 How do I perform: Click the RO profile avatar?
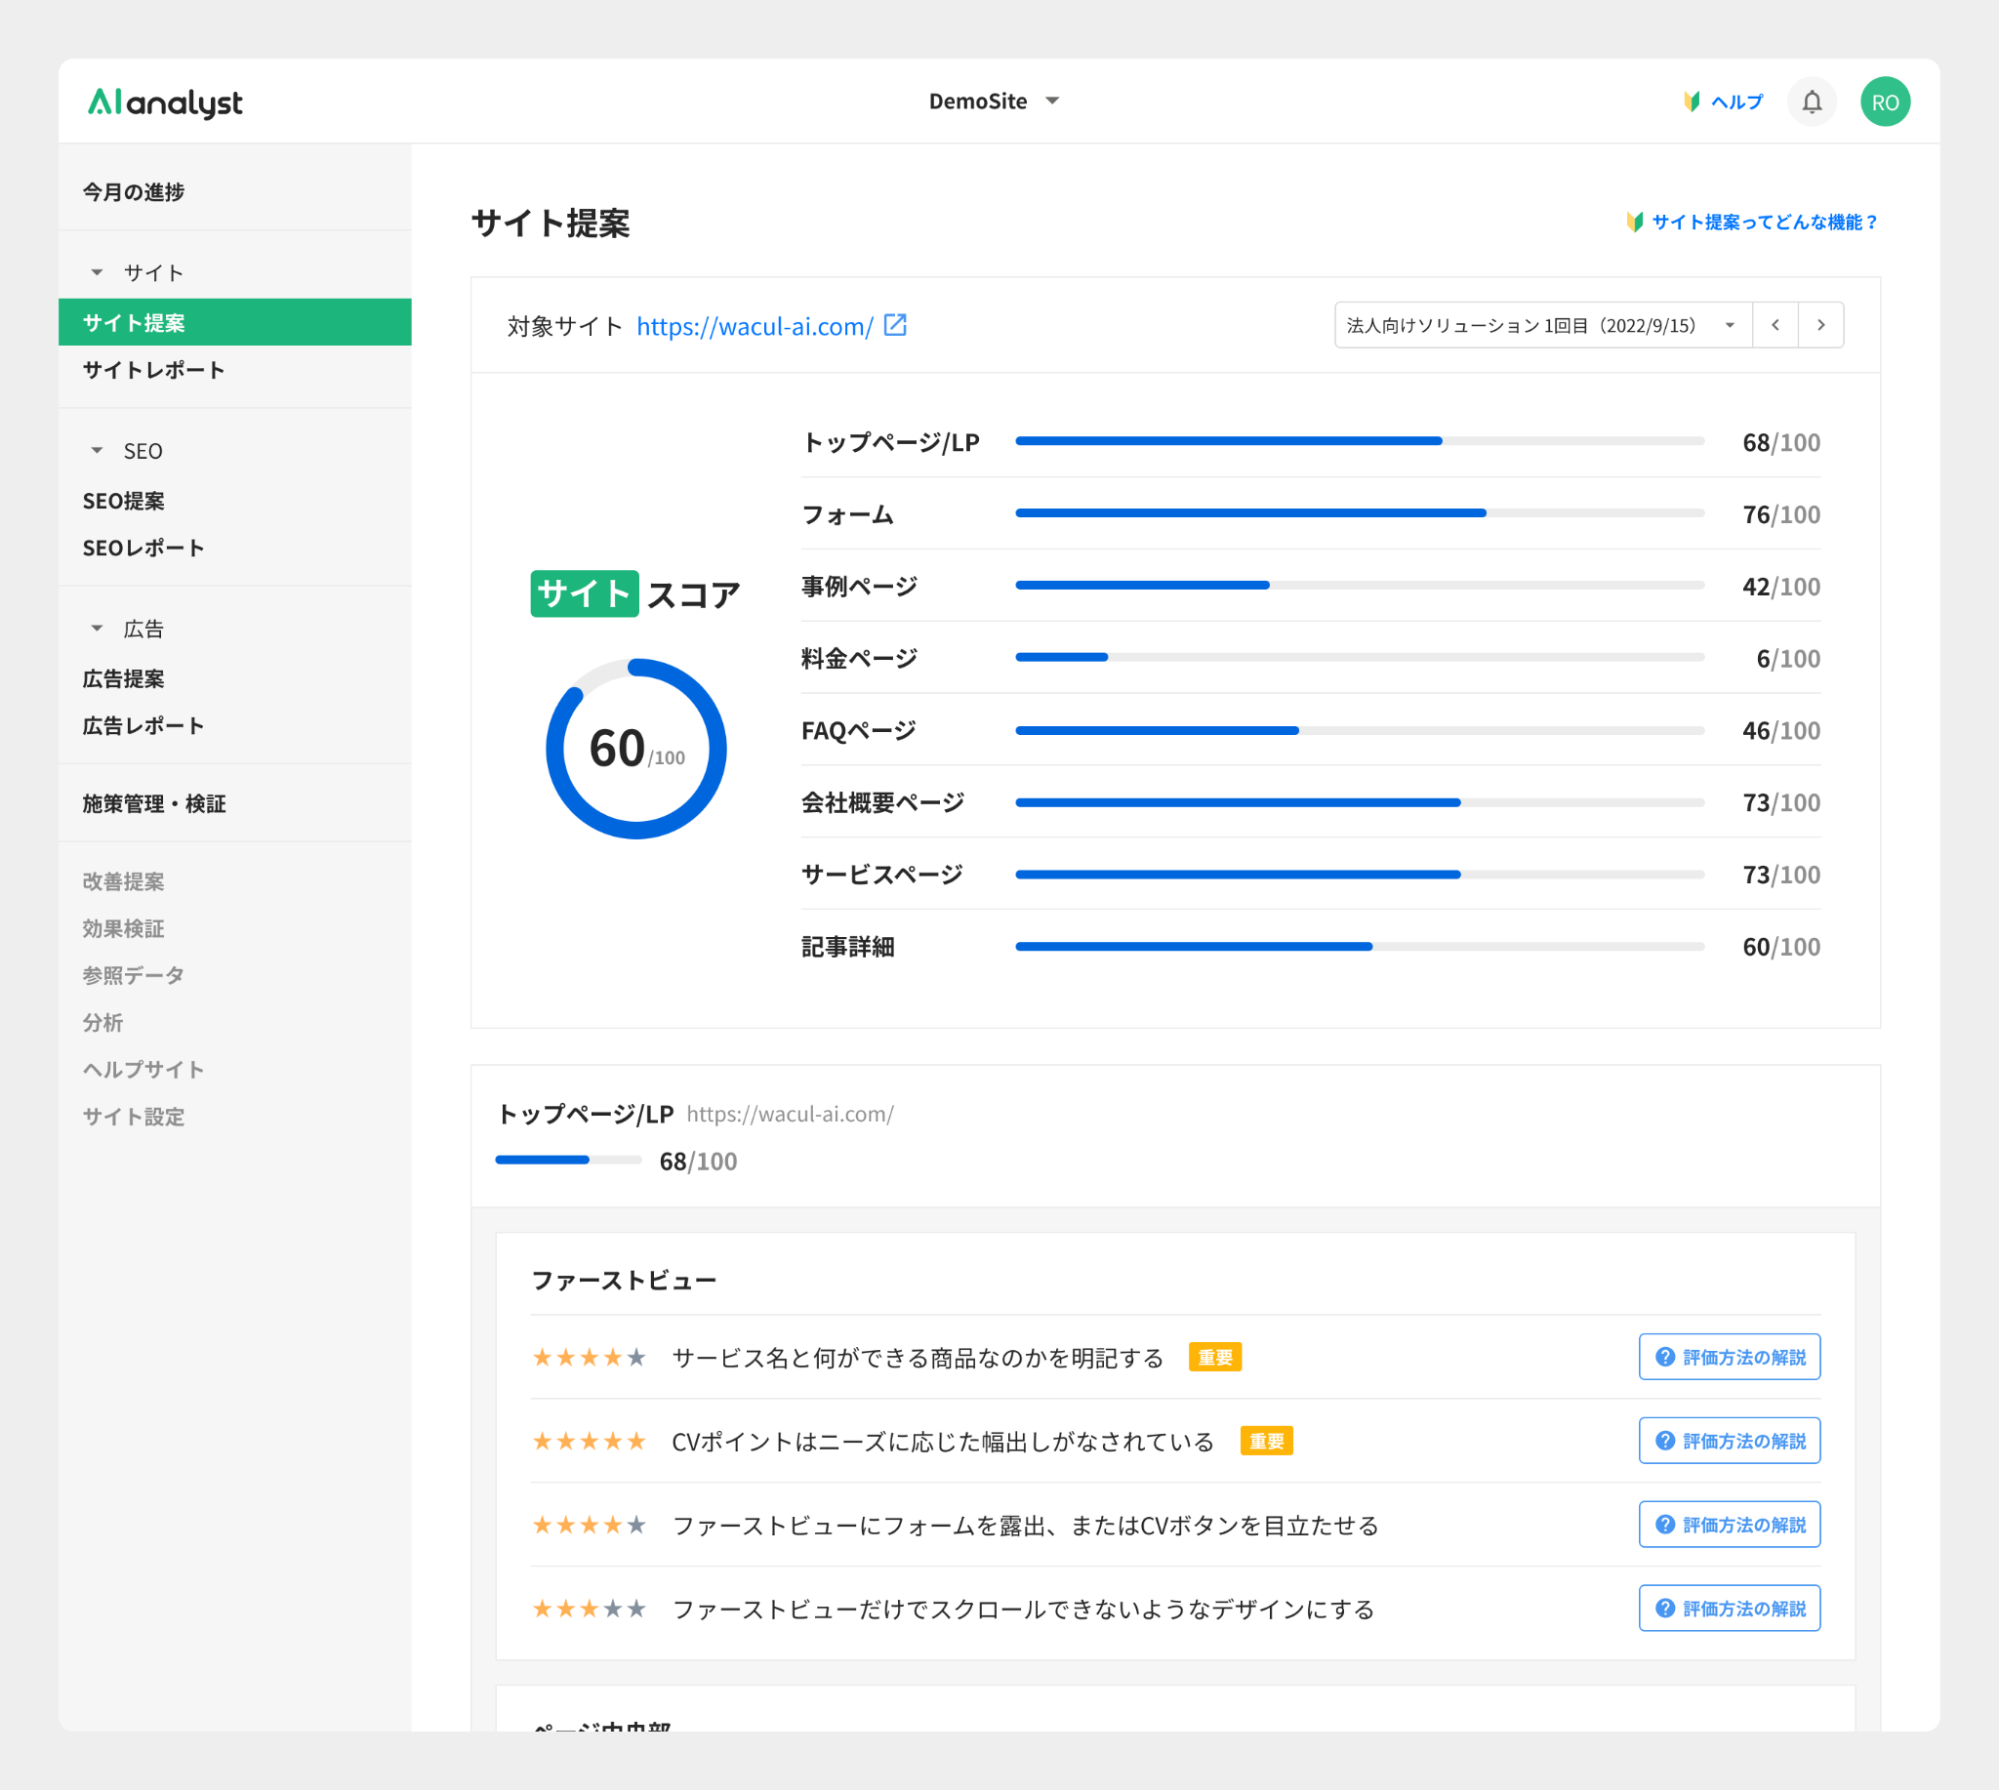point(1884,101)
